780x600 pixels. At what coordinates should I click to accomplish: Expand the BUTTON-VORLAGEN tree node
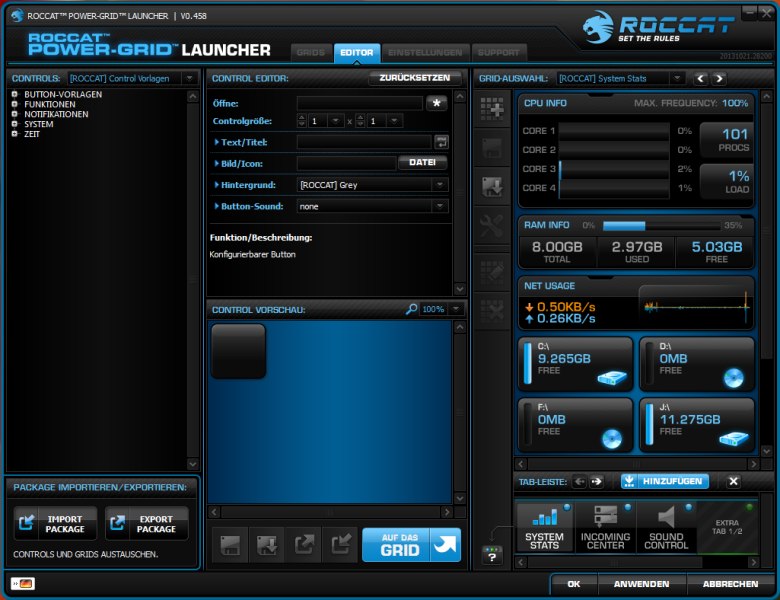(x=14, y=94)
